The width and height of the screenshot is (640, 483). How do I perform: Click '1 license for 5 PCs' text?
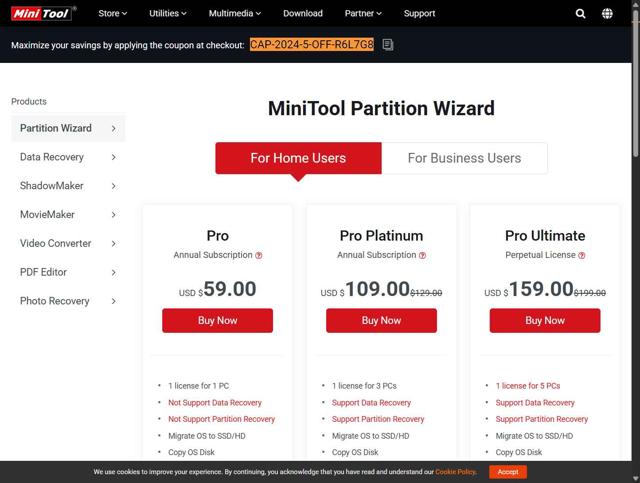click(528, 386)
